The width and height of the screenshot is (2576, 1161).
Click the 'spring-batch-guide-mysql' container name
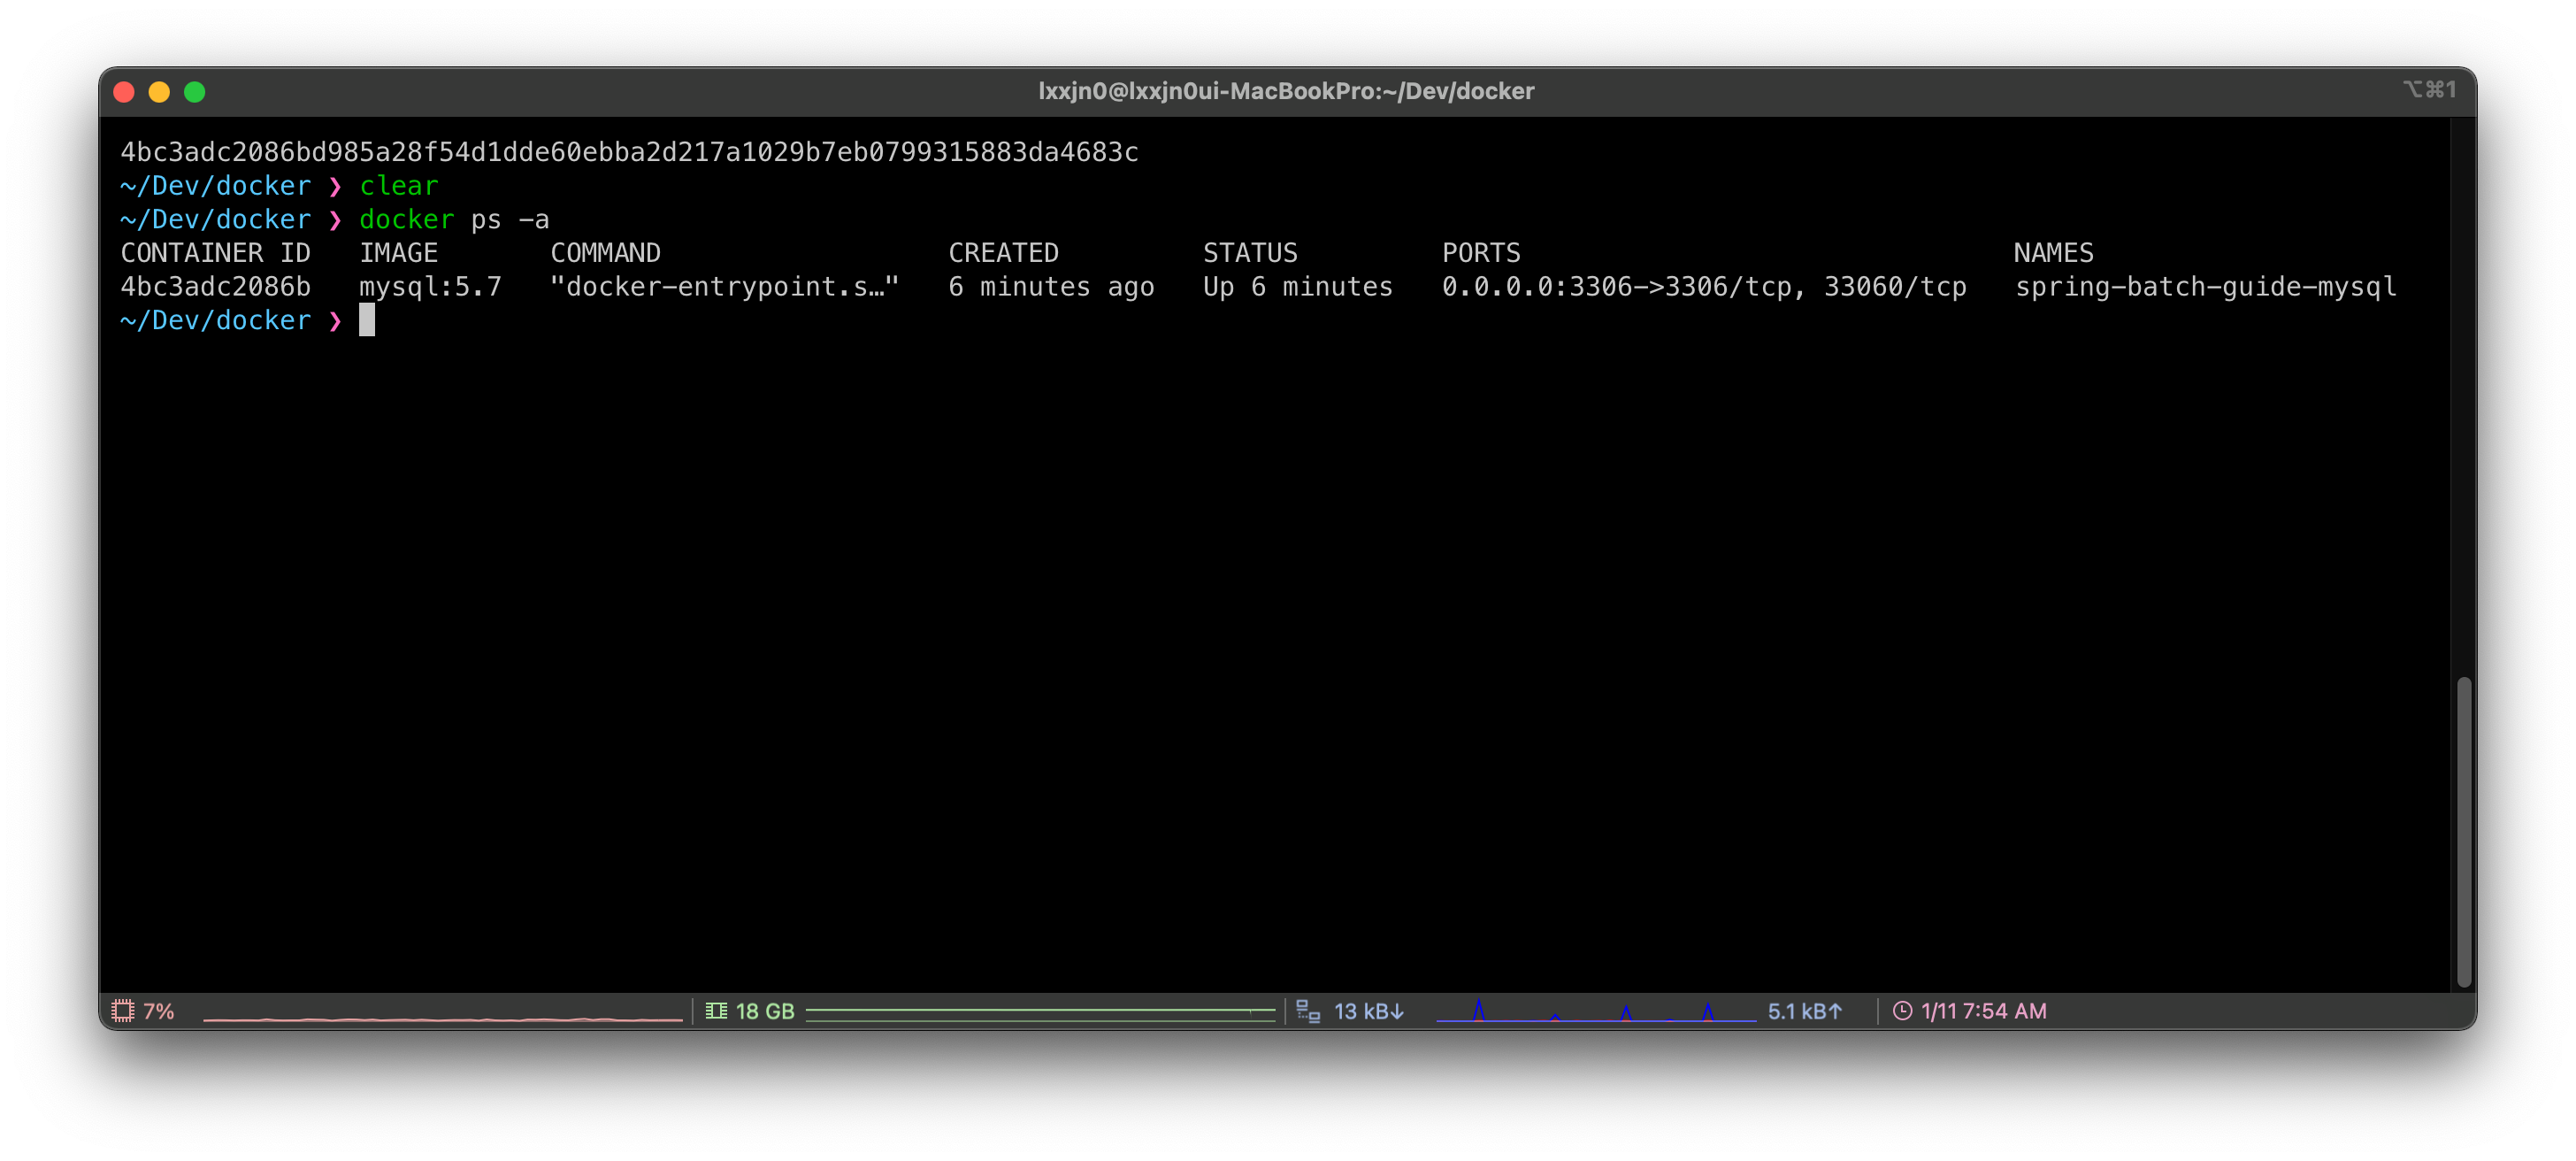click(x=2205, y=287)
